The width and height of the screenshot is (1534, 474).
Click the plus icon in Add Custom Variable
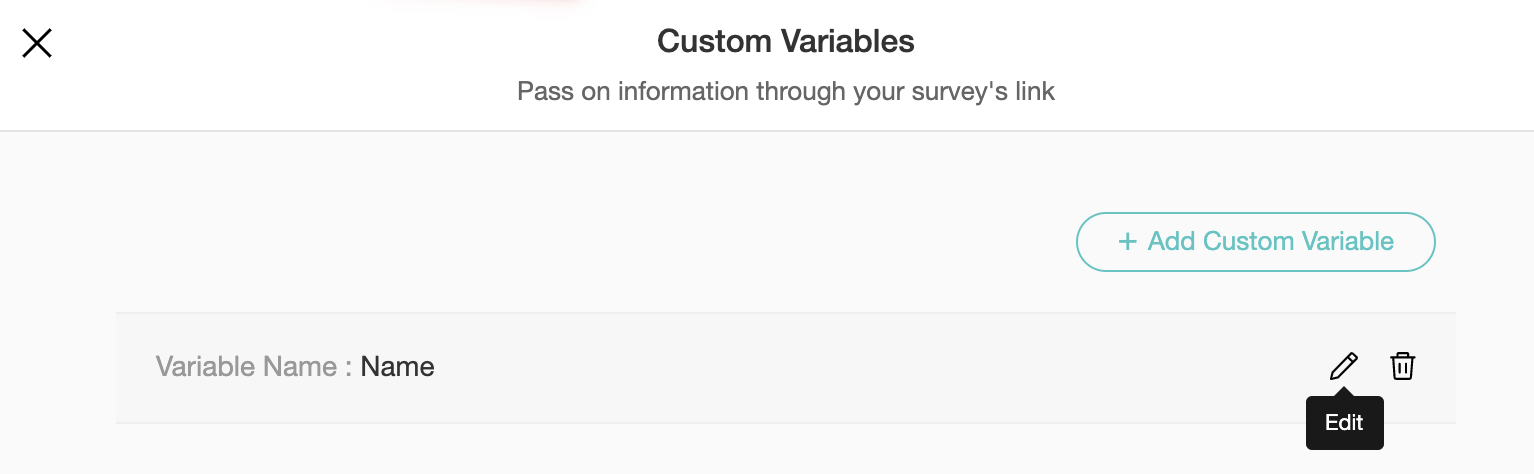point(1127,241)
